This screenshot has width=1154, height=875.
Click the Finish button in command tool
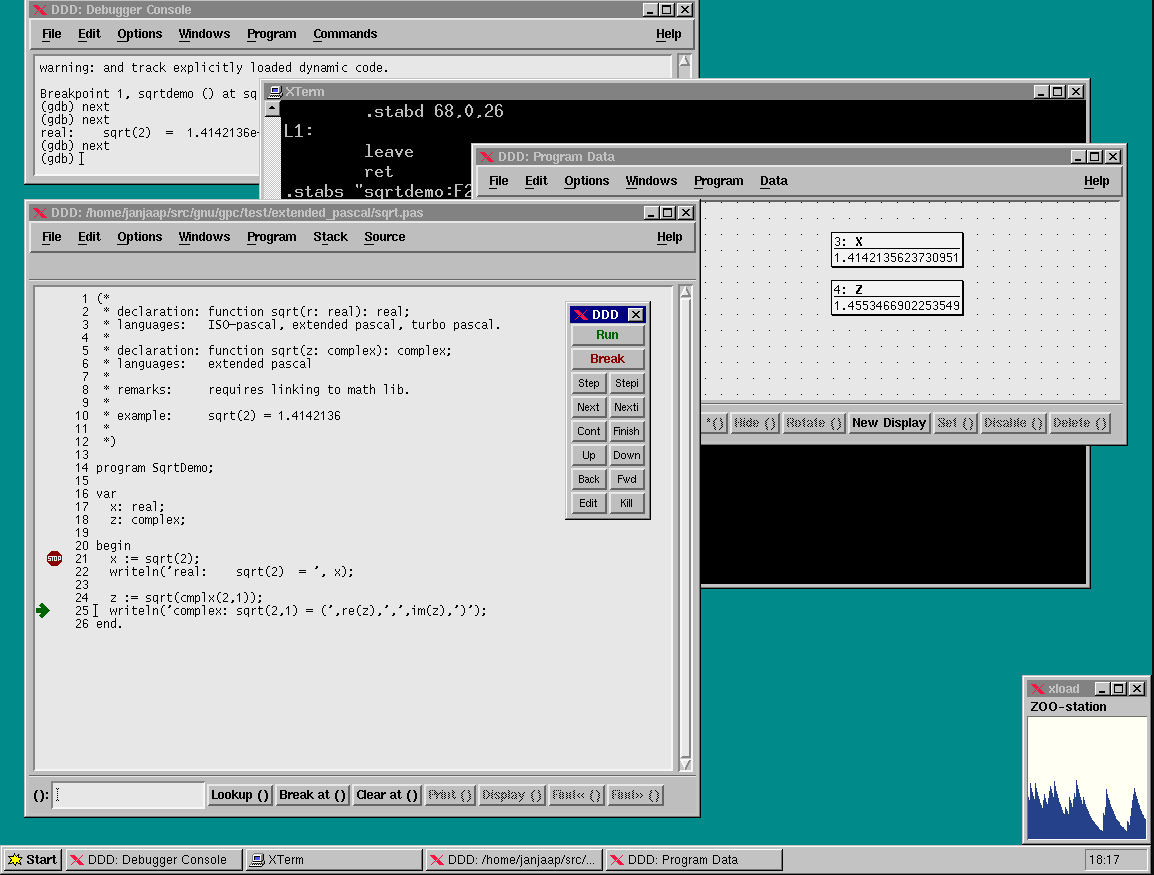pyautogui.click(x=627, y=431)
